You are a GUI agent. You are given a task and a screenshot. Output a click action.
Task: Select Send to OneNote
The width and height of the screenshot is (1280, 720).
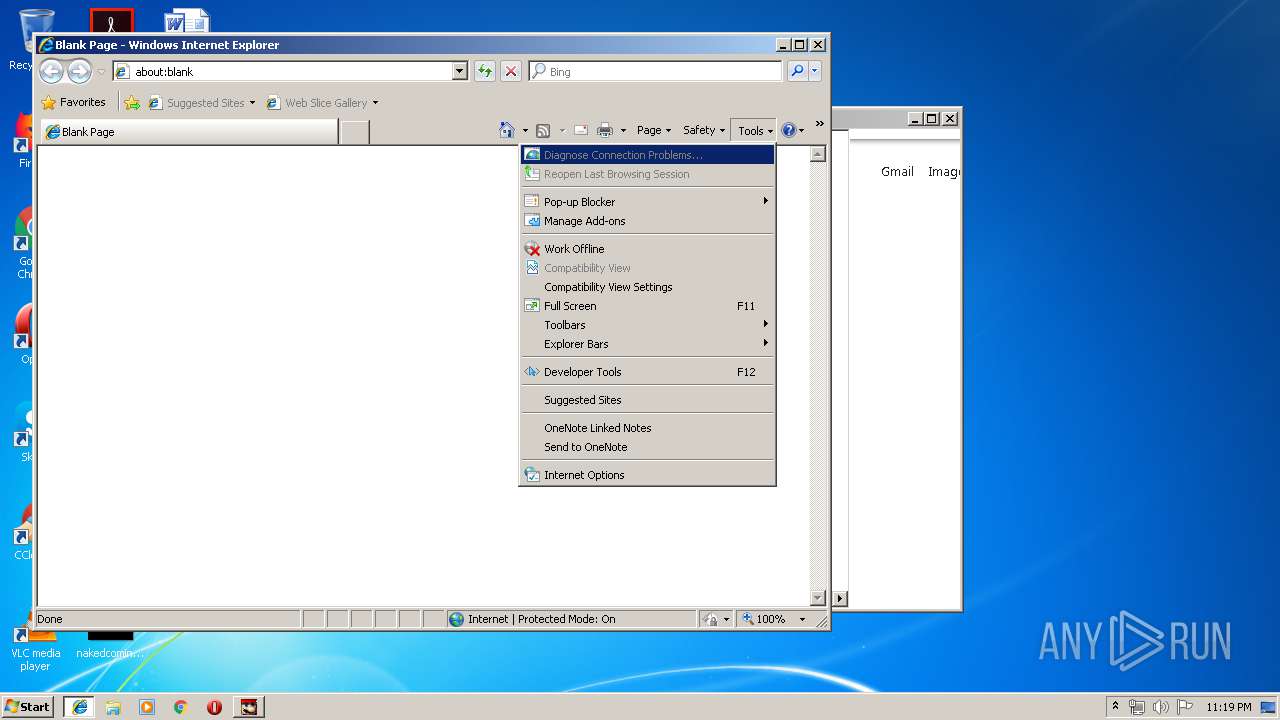647,447
